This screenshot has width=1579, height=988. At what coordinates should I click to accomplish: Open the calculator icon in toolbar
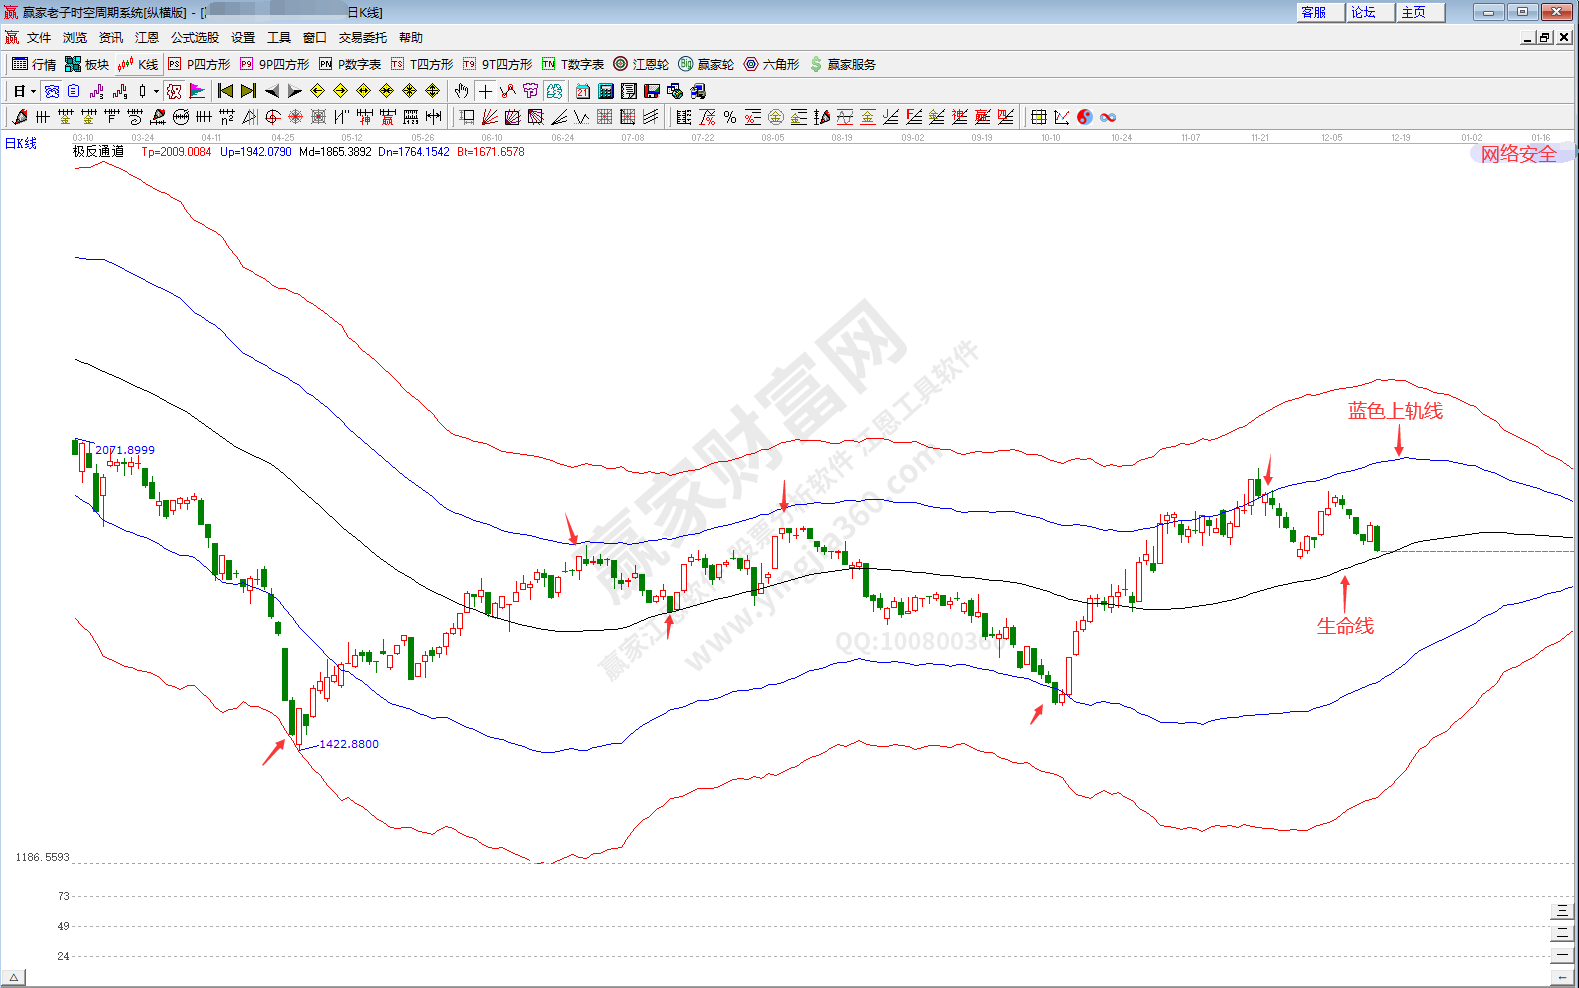[x=605, y=91]
